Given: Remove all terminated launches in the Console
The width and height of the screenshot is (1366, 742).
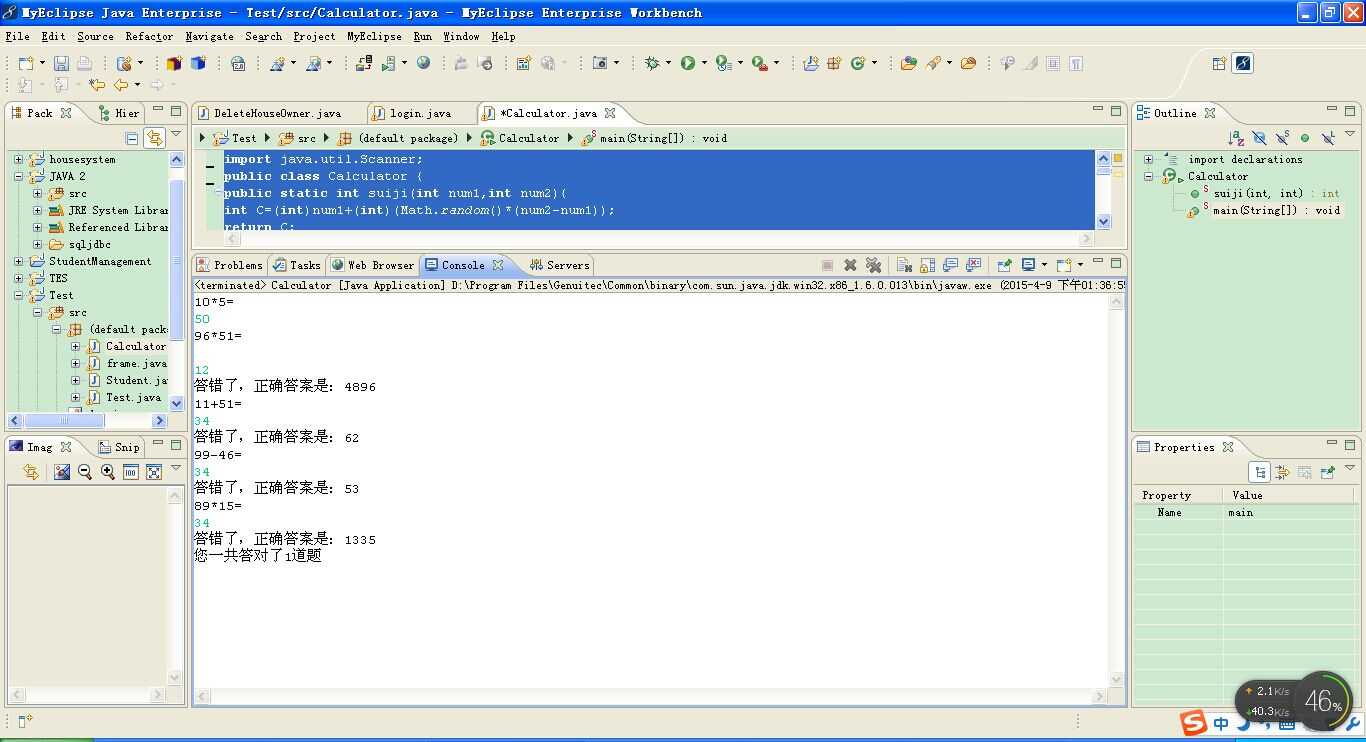Looking at the screenshot, I should tap(873, 265).
